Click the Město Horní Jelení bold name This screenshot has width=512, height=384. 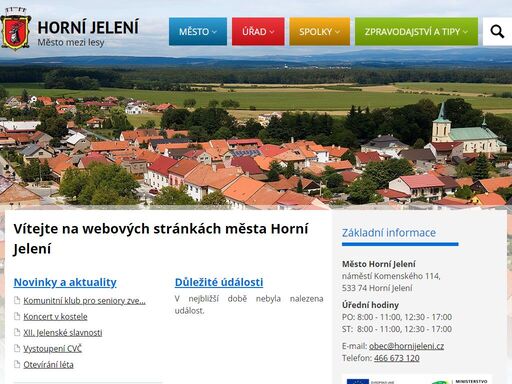tap(379, 264)
